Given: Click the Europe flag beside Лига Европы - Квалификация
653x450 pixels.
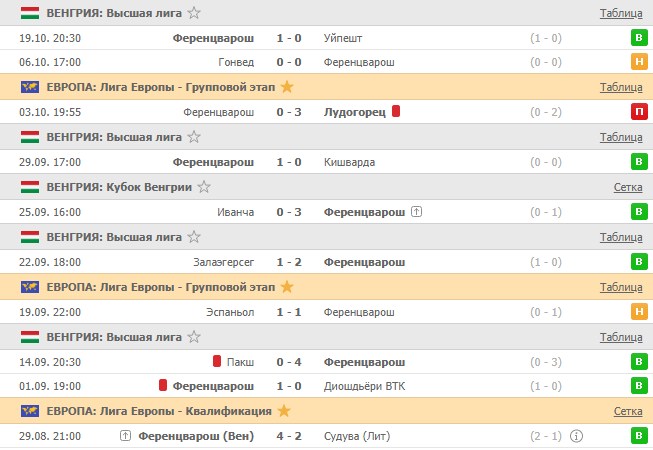Looking at the screenshot, I should [30, 411].
